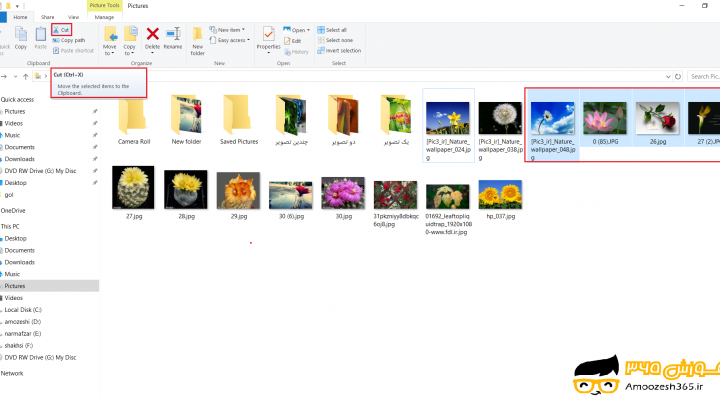Click the Up one level arrow

26,76
